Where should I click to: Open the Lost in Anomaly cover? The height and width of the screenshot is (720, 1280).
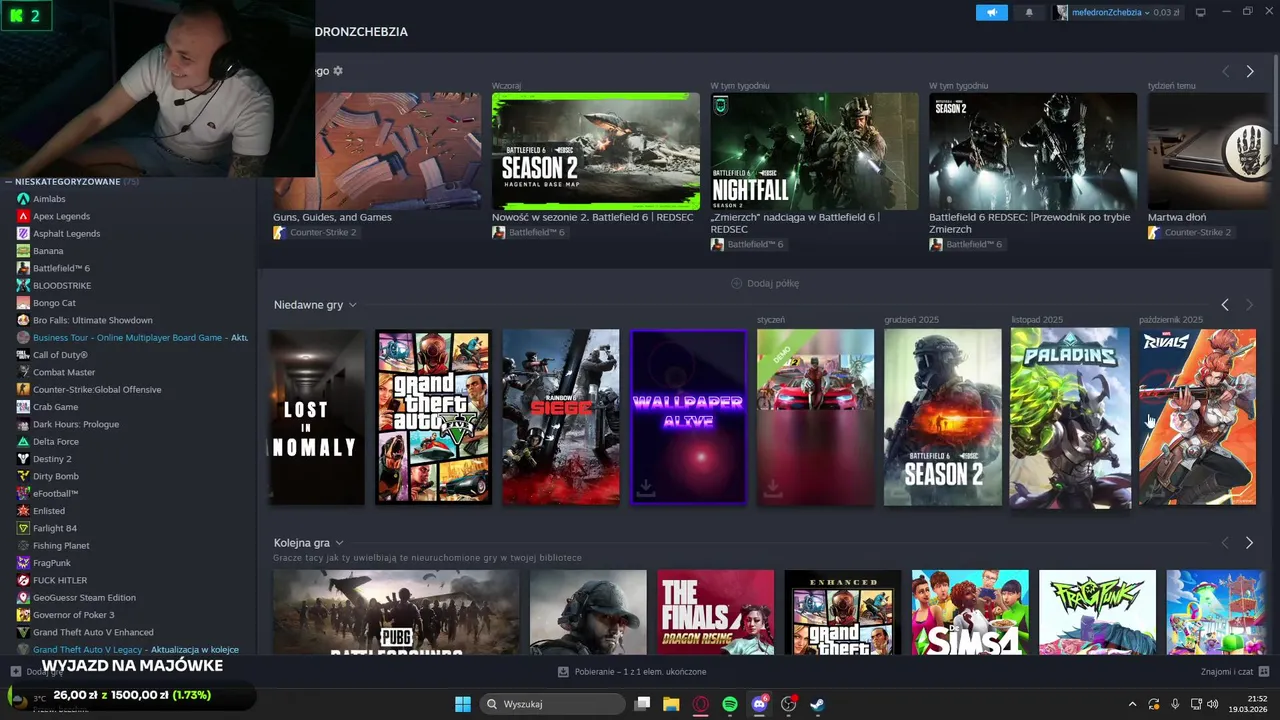pyautogui.click(x=317, y=417)
